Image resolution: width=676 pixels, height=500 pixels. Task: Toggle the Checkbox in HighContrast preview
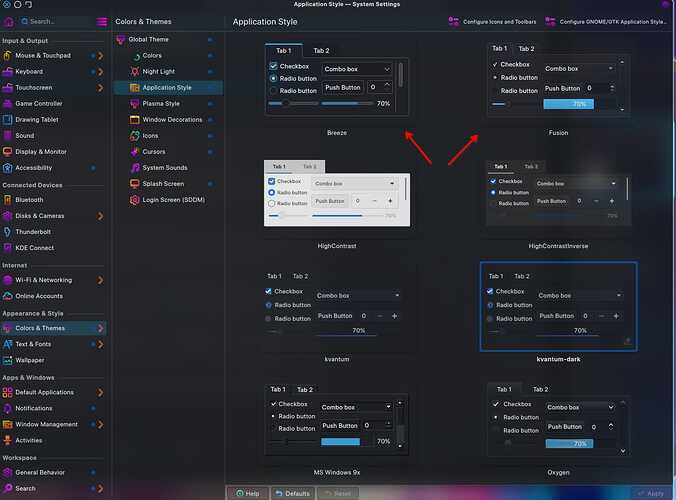point(272,181)
